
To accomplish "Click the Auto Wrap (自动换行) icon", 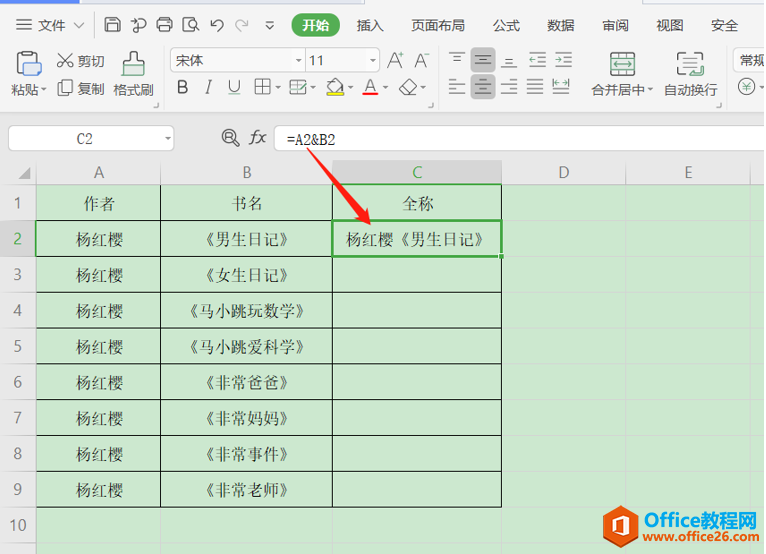I will [x=690, y=64].
